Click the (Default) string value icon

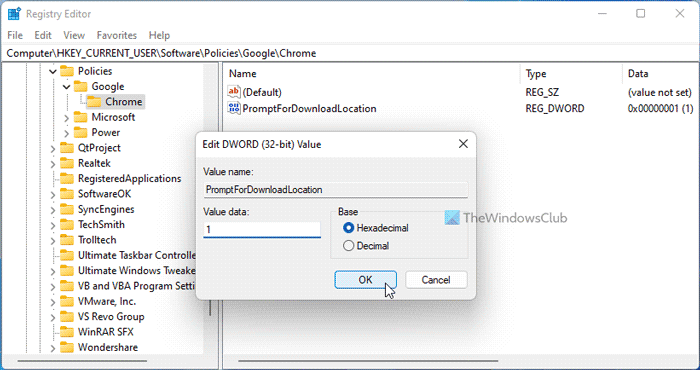pos(234,92)
